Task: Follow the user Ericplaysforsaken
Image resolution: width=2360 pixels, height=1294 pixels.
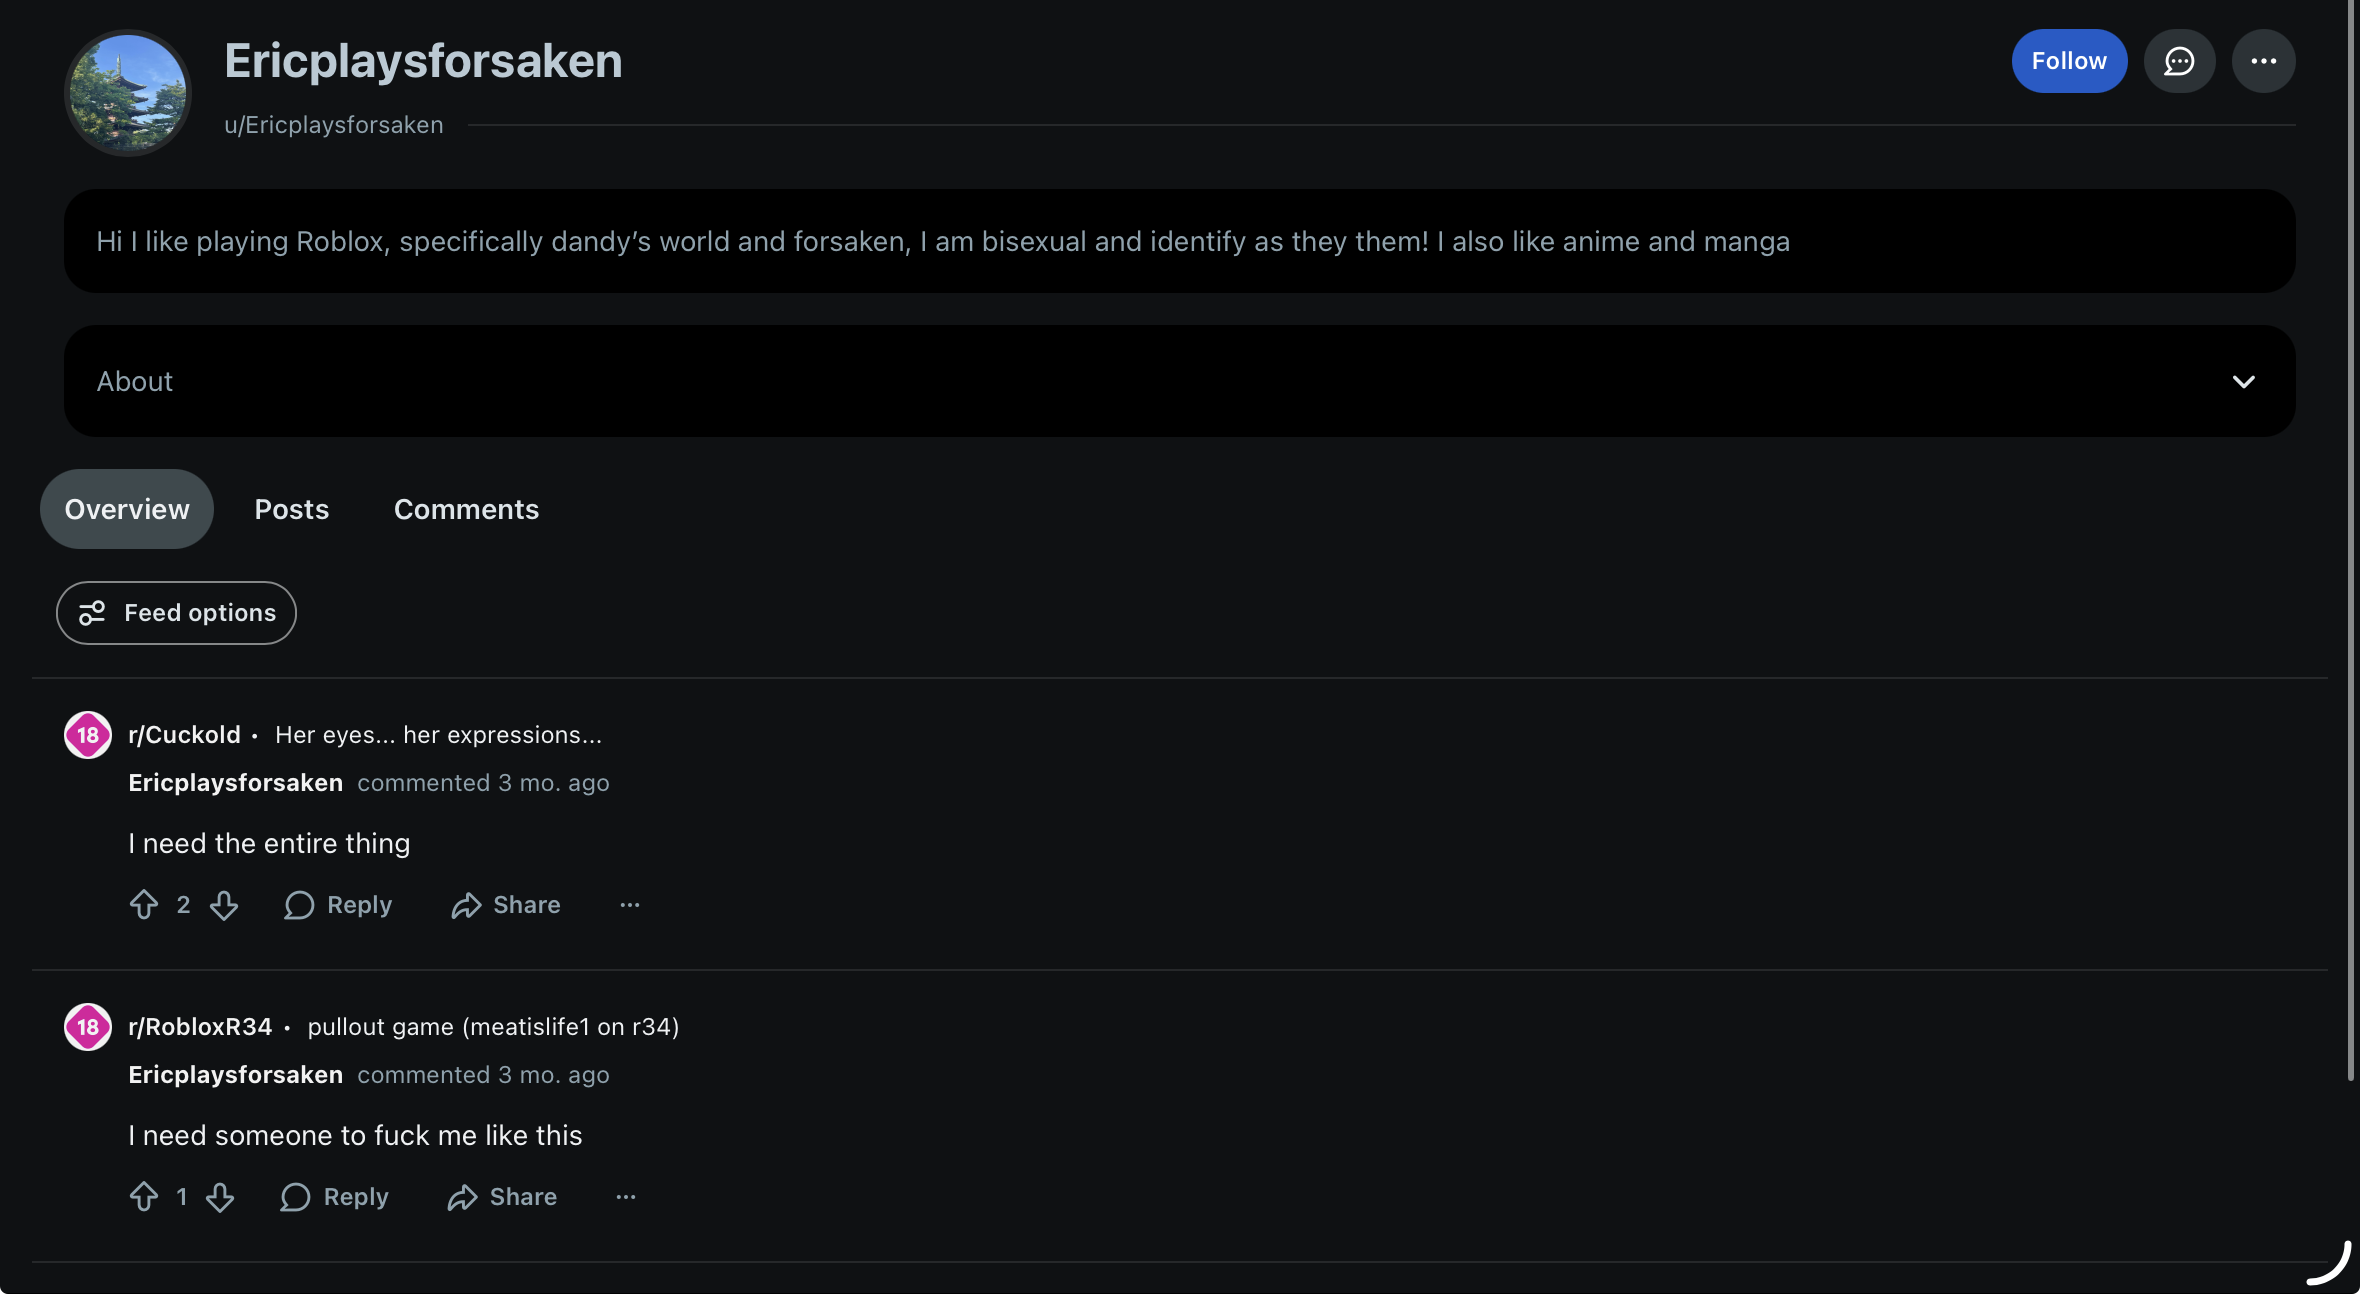Action: pyautogui.click(x=2069, y=61)
